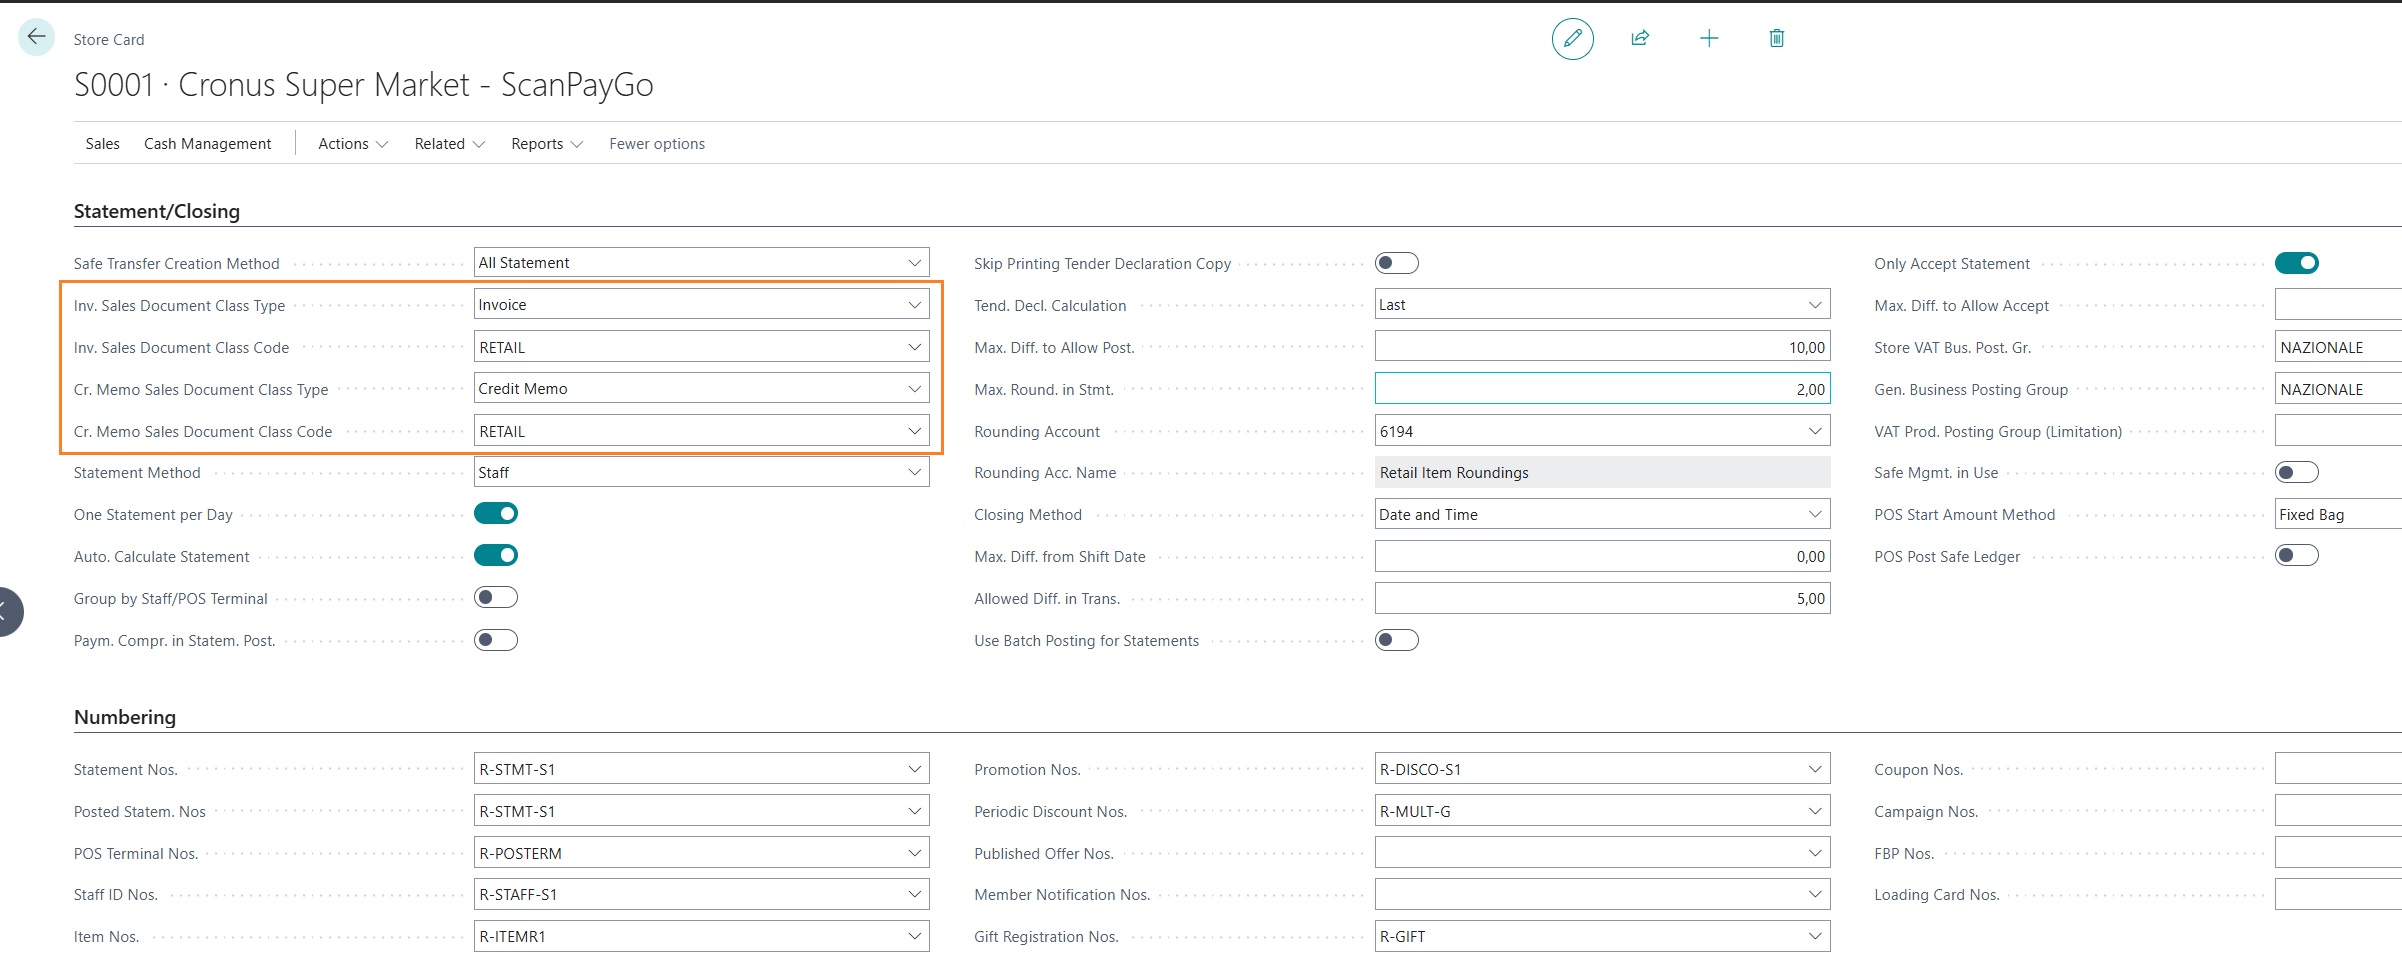Screen dimensions: 2402x980
Task: Click the Store Card page caption
Action: click(109, 40)
